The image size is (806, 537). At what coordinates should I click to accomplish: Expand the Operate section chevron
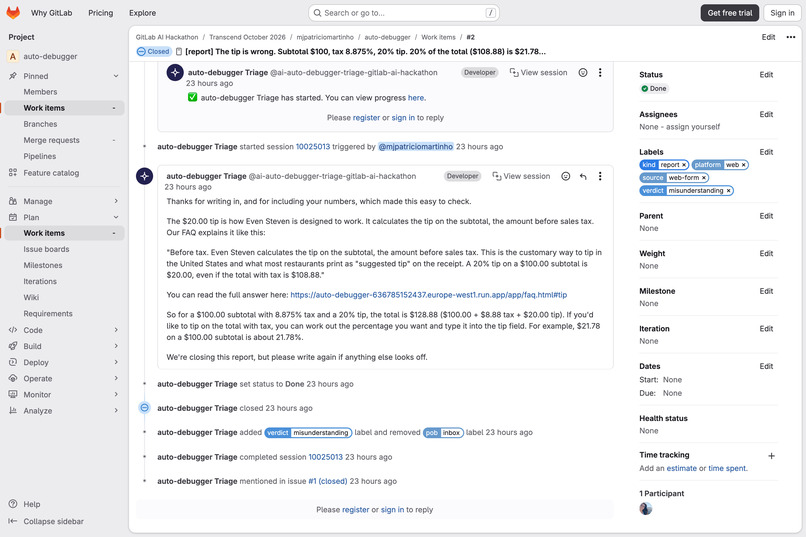pos(116,378)
